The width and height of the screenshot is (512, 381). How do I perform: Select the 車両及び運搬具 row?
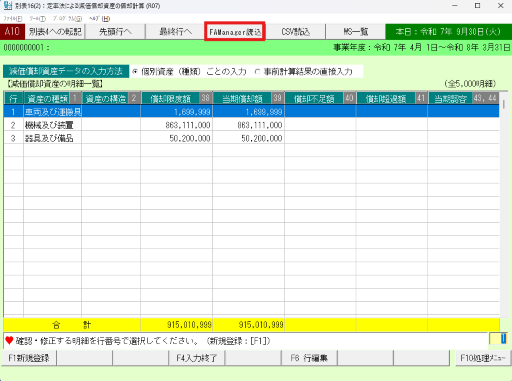coord(252,112)
